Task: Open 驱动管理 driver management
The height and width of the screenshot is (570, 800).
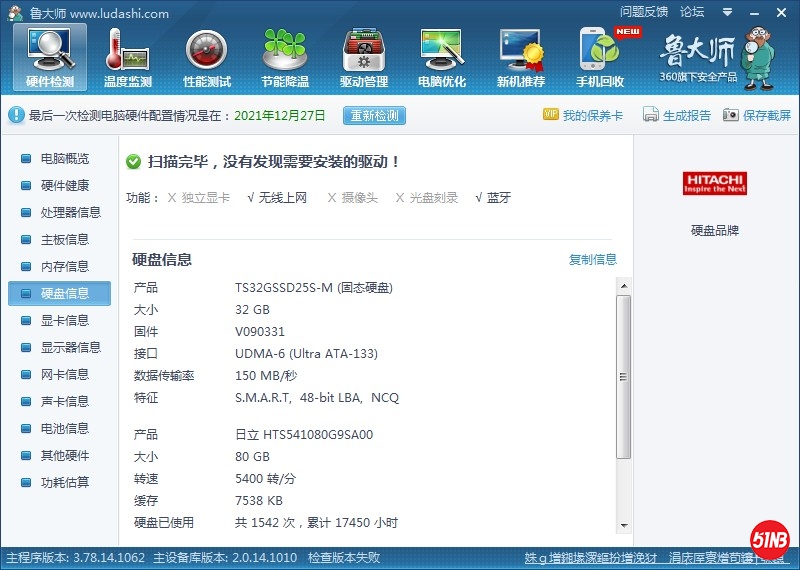Action: click(x=364, y=57)
